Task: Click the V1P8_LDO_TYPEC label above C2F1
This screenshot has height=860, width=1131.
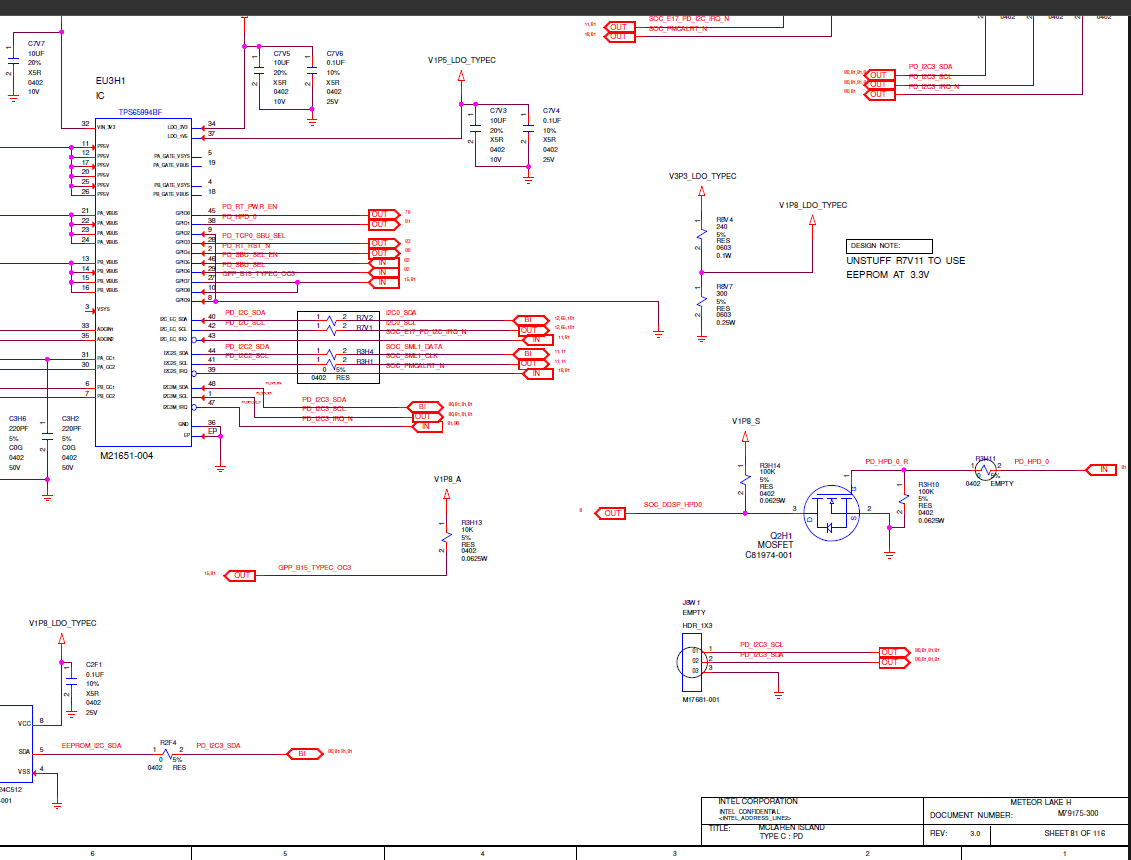Action: pyautogui.click(x=63, y=623)
